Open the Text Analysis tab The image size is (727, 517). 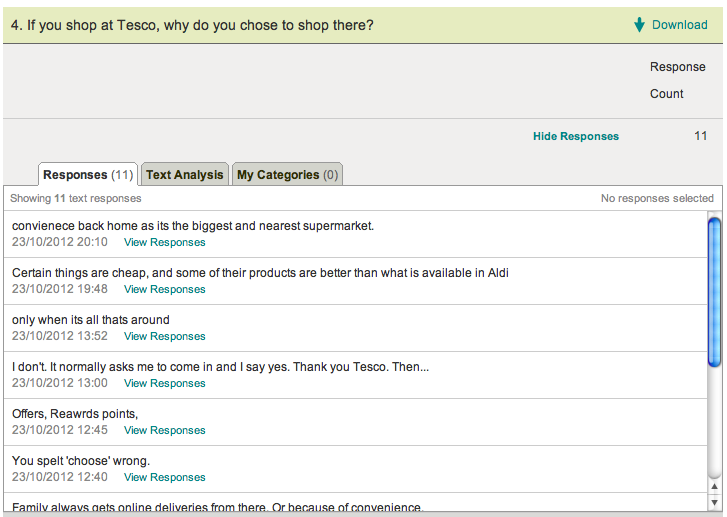pos(185,175)
